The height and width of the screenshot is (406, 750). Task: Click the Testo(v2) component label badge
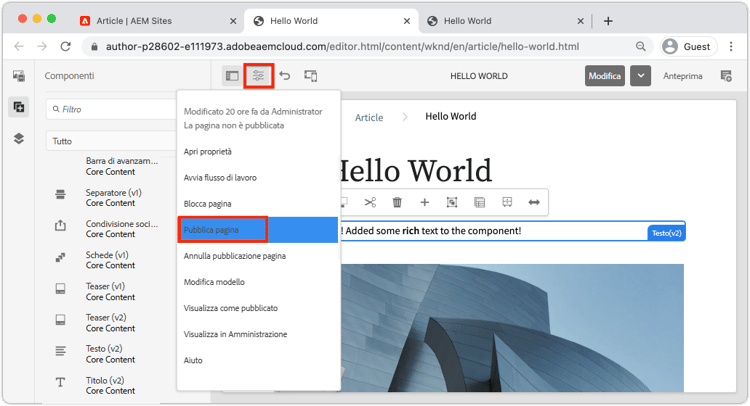(666, 233)
